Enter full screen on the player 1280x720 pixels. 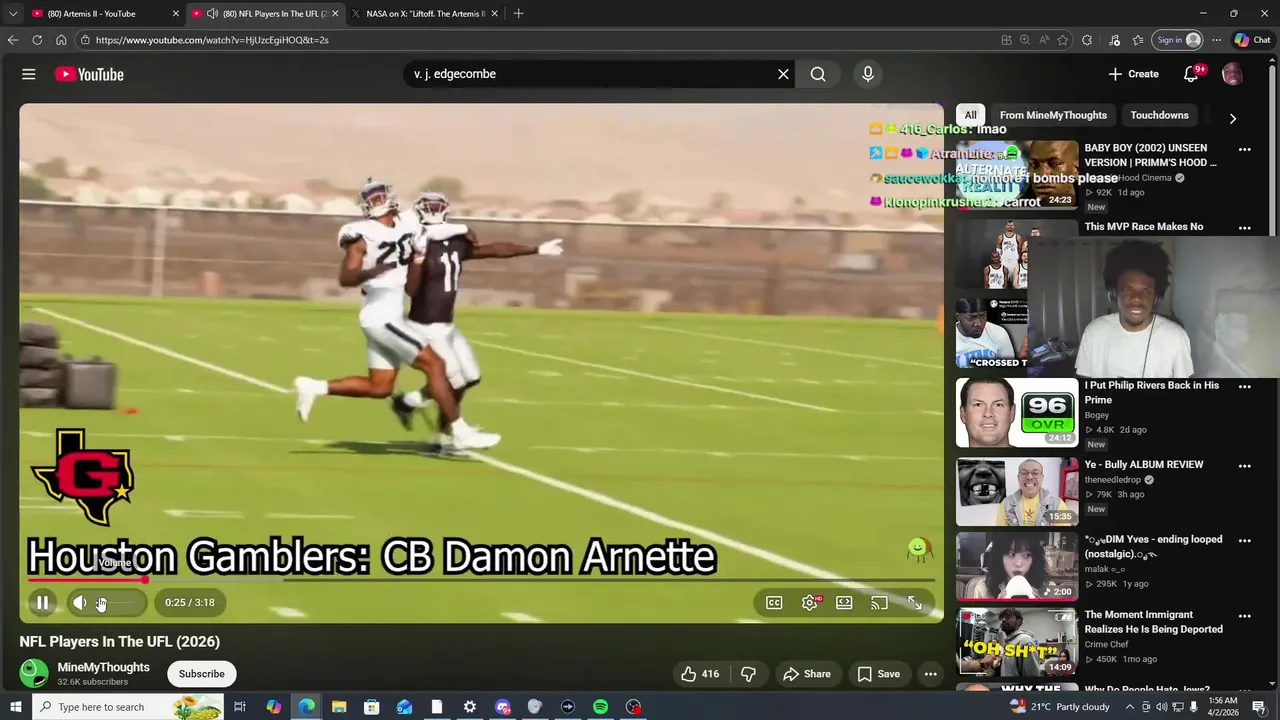coord(915,602)
